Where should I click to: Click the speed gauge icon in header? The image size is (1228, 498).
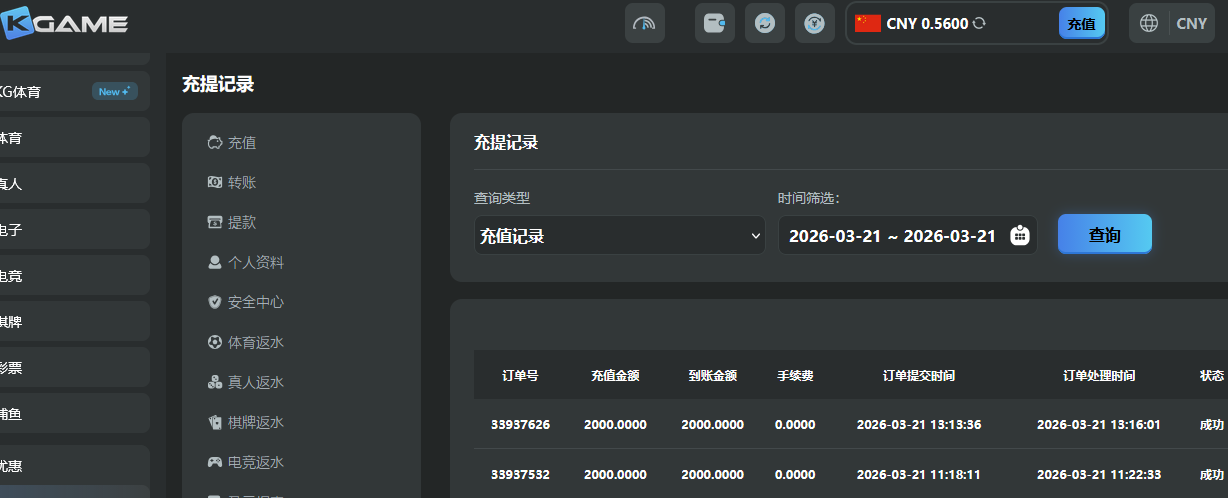(x=645, y=23)
